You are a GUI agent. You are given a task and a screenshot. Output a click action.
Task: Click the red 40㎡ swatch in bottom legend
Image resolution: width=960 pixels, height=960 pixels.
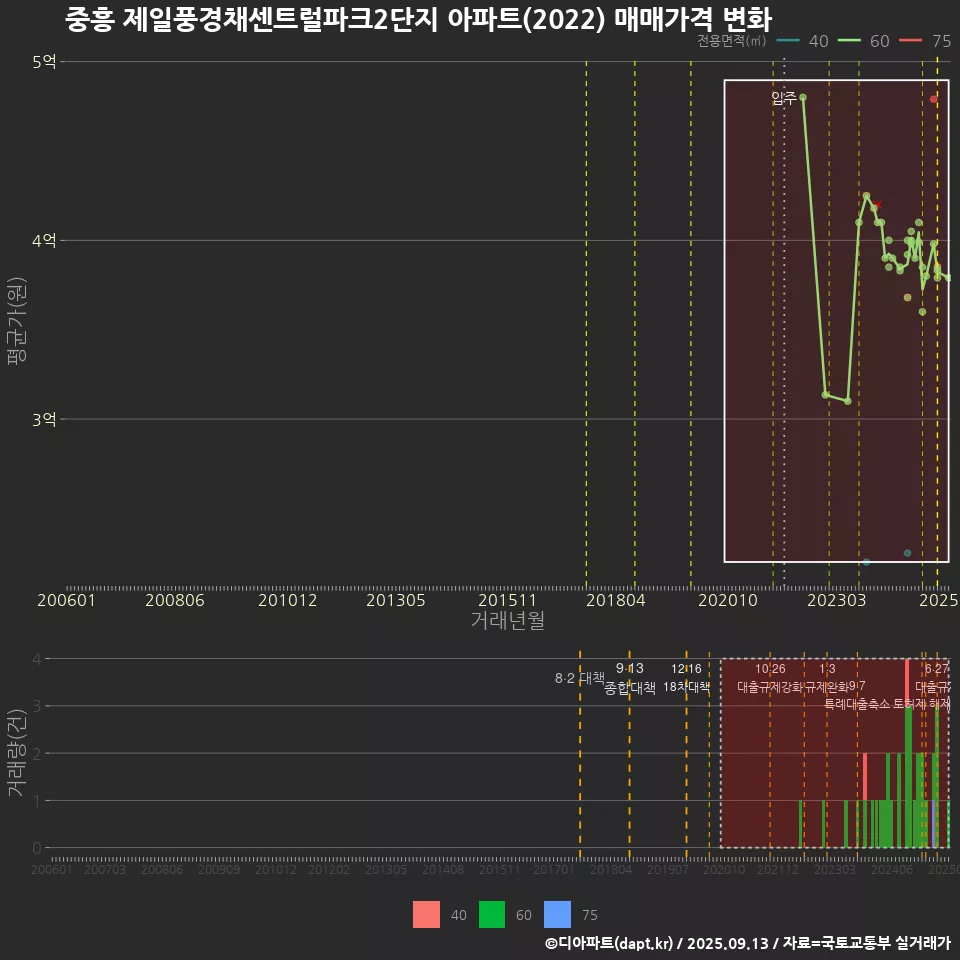click(x=426, y=915)
